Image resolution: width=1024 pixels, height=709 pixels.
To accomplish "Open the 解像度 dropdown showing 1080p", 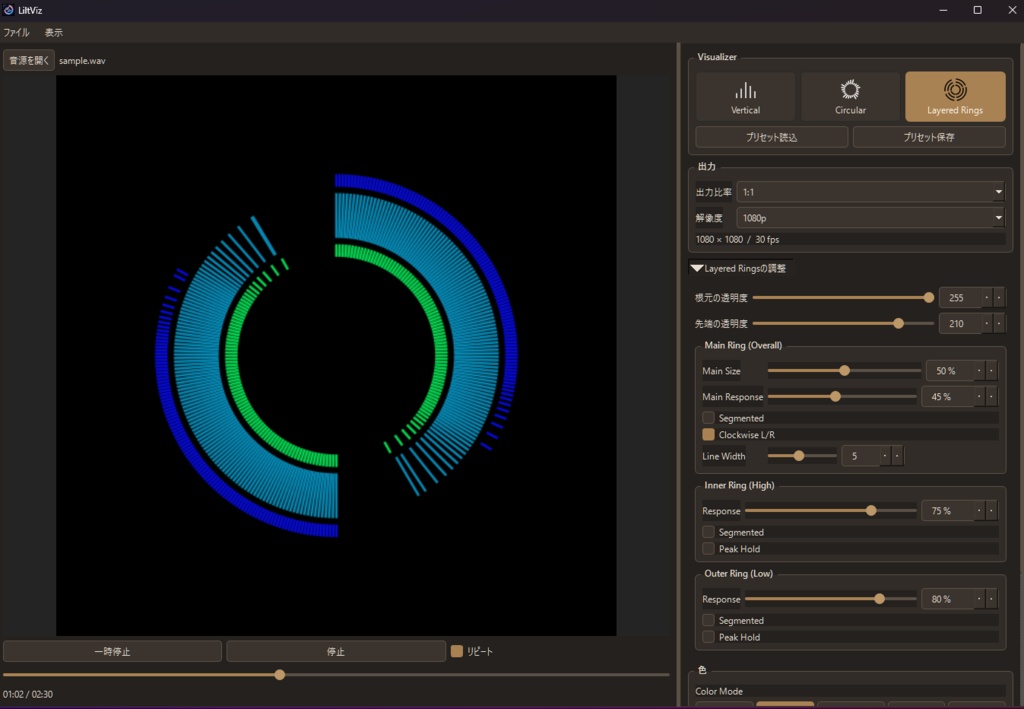I will point(871,218).
